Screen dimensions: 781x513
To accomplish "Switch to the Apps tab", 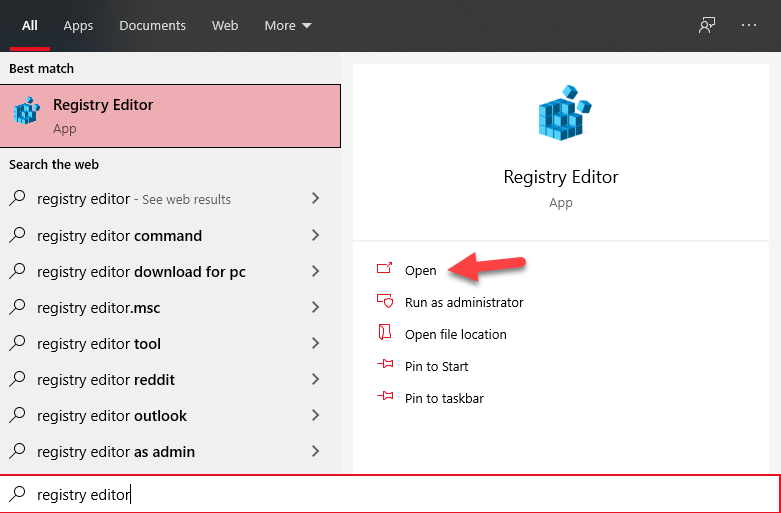I will coord(78,25).
